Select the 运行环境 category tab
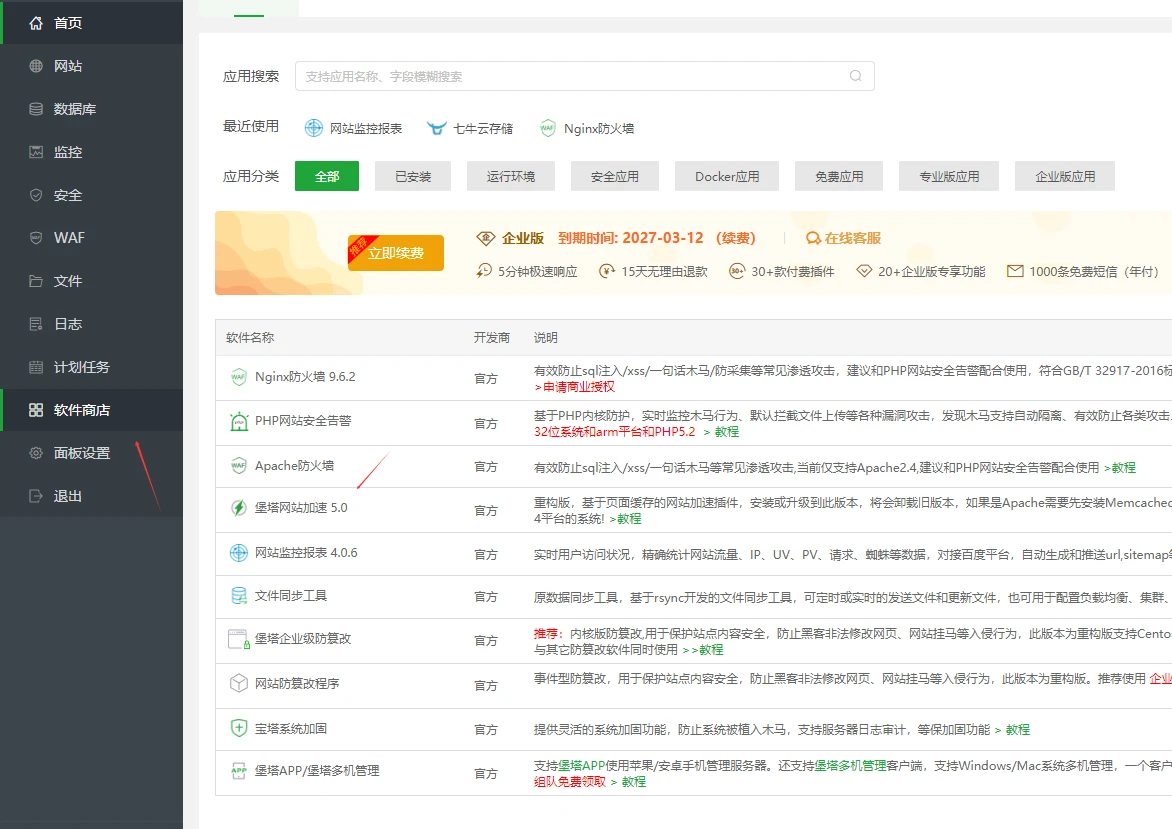 pyautogui.click(x=511, y=176)
